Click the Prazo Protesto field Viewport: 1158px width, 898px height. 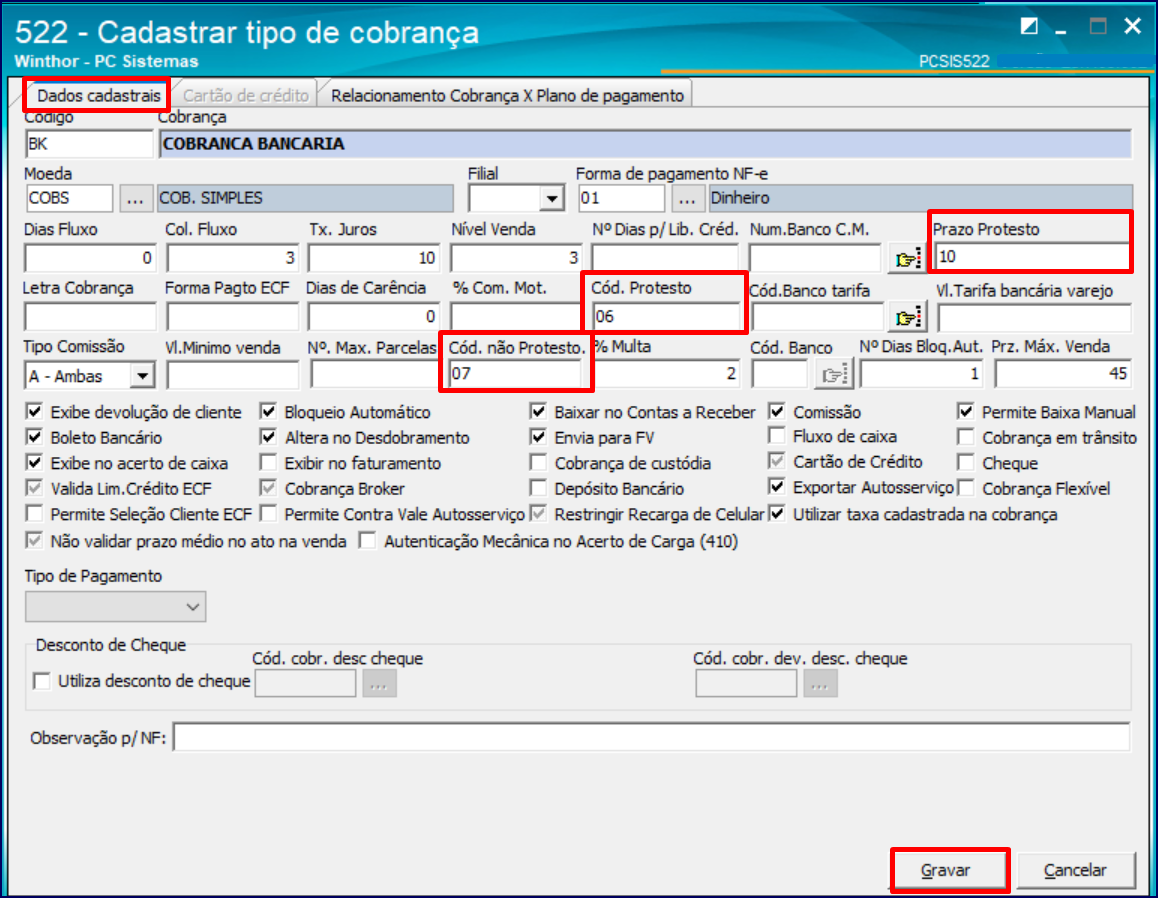1032,257
